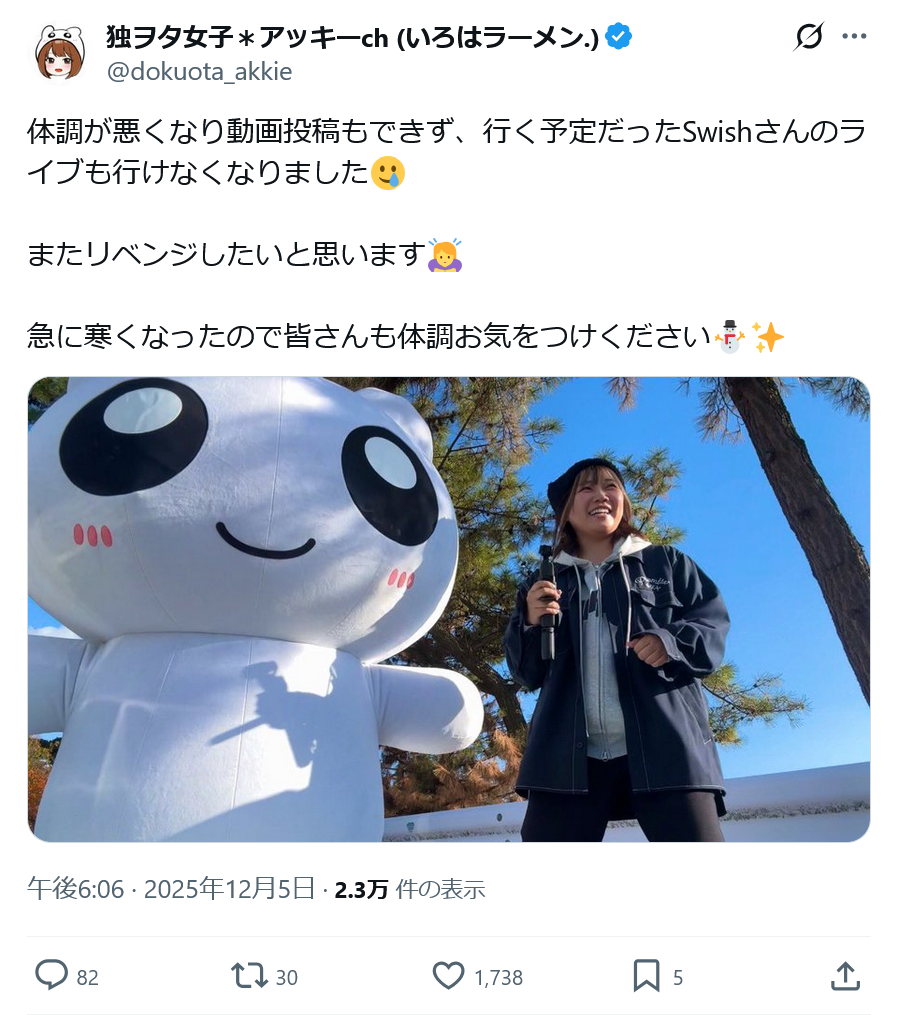Open the attached mascot photo

(x=448, y=609)
